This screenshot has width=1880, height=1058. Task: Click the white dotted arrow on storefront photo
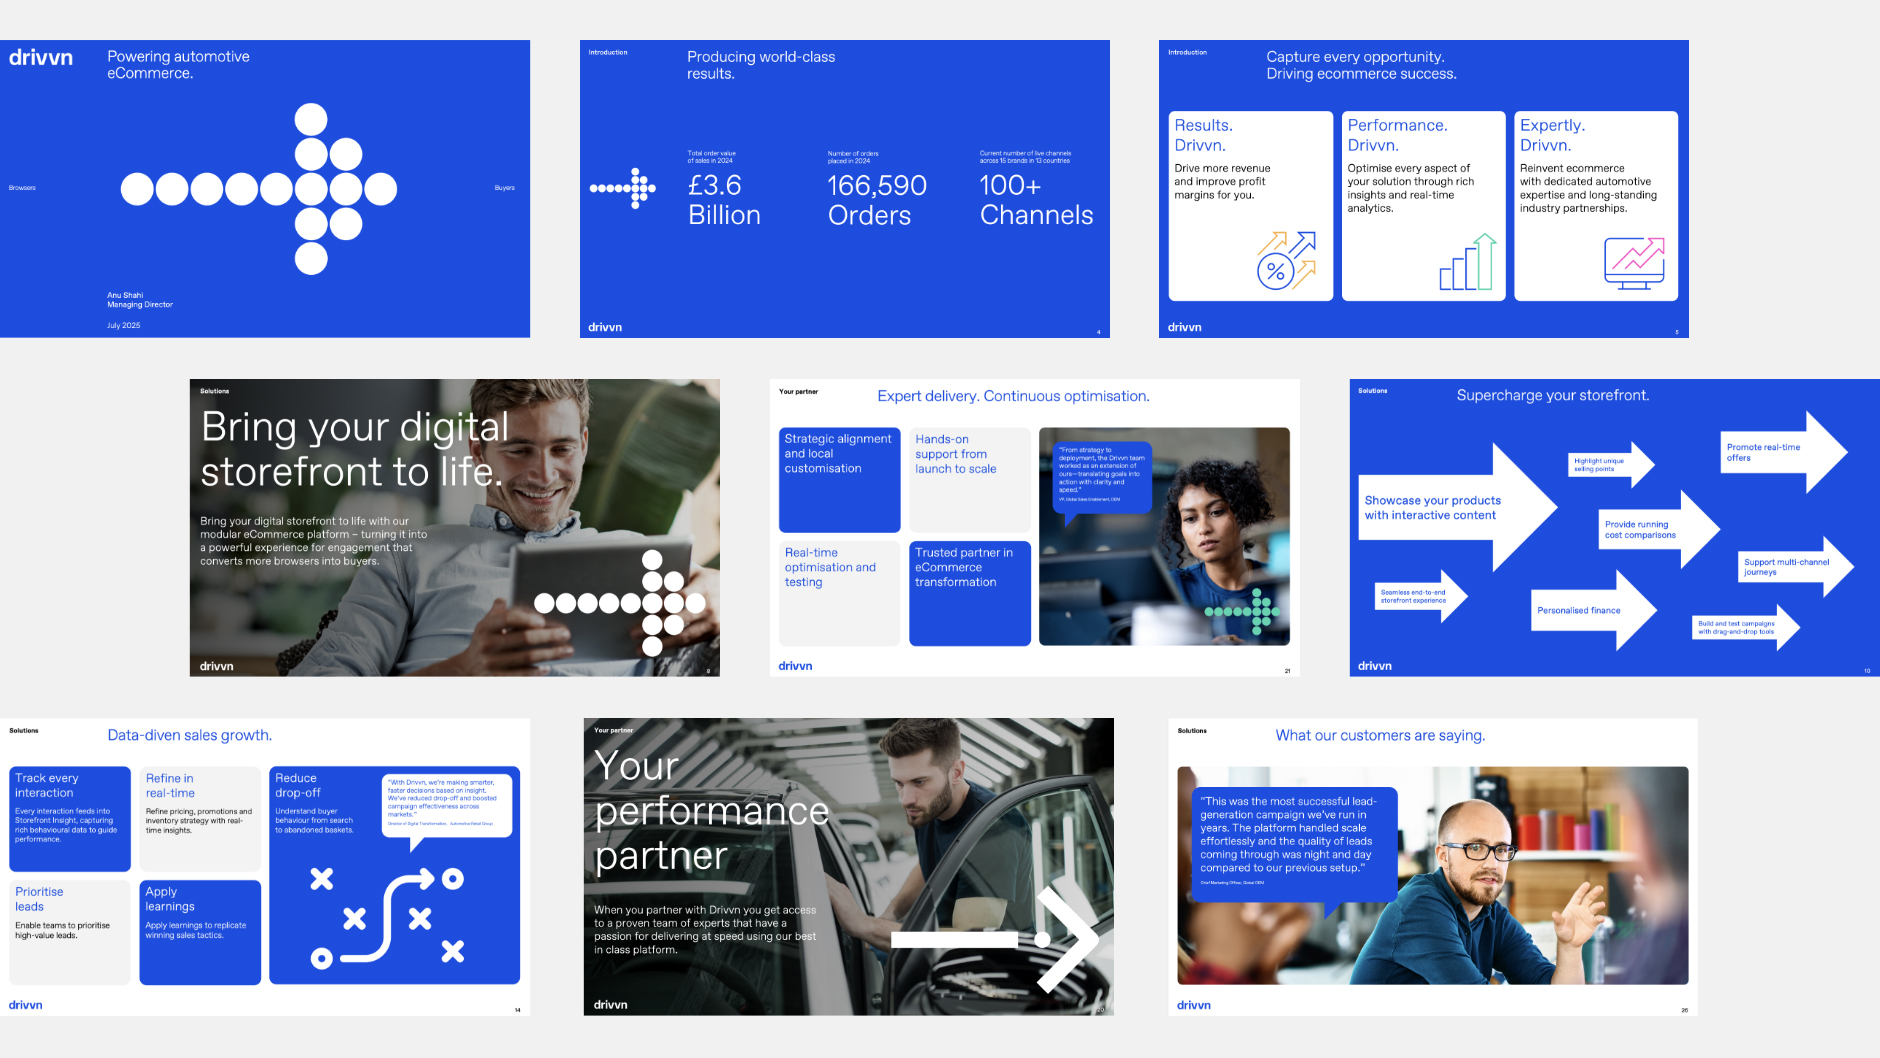[x=620, y=603]
